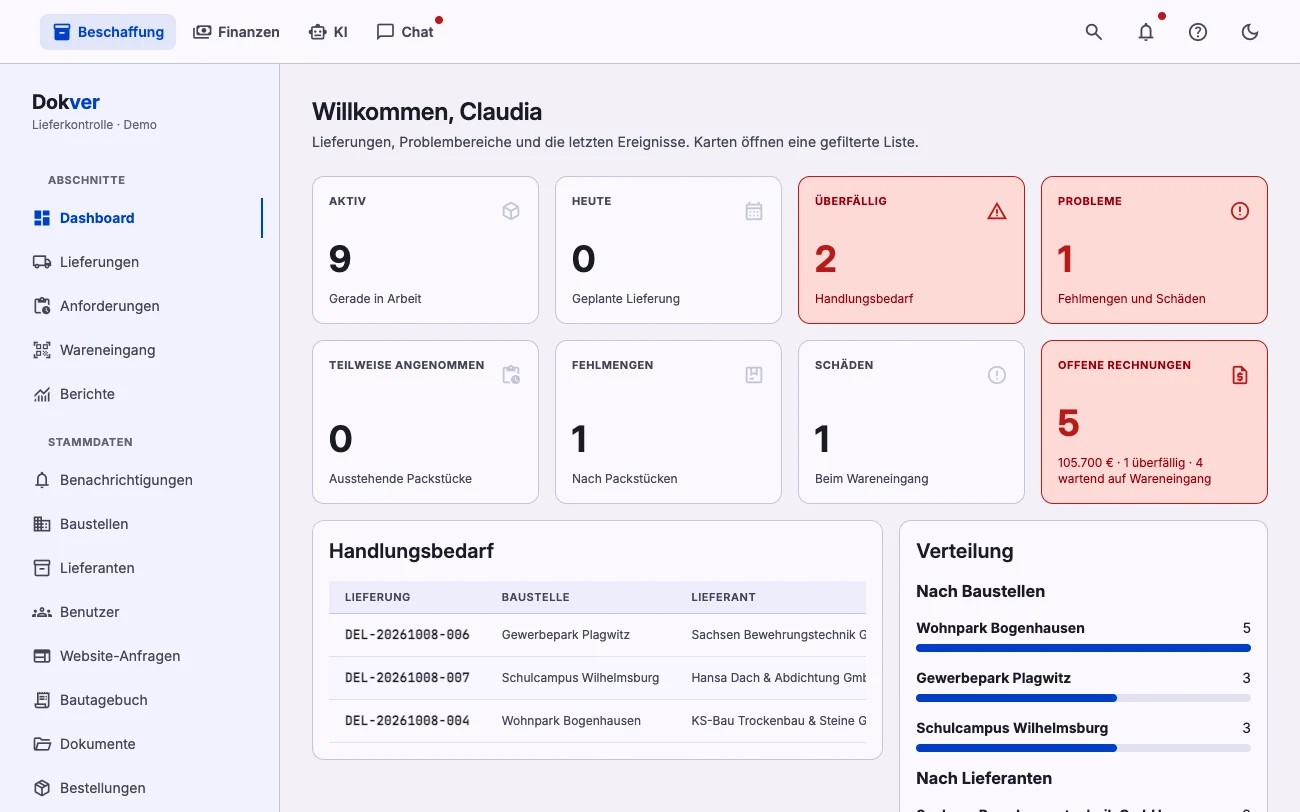Screen dimensions: 1300x812
Task: Select delivery DEL-20261008-007 row
Action: tap(597, 678)
